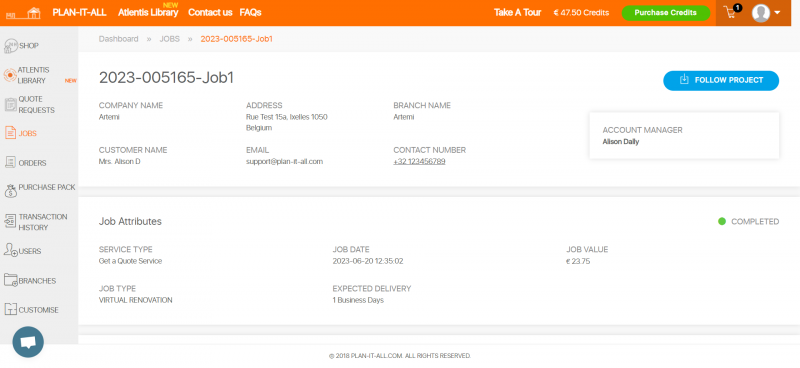Open the Customise icon in sidebar
This screenshot has width=800, height=368.
point(11,309)
